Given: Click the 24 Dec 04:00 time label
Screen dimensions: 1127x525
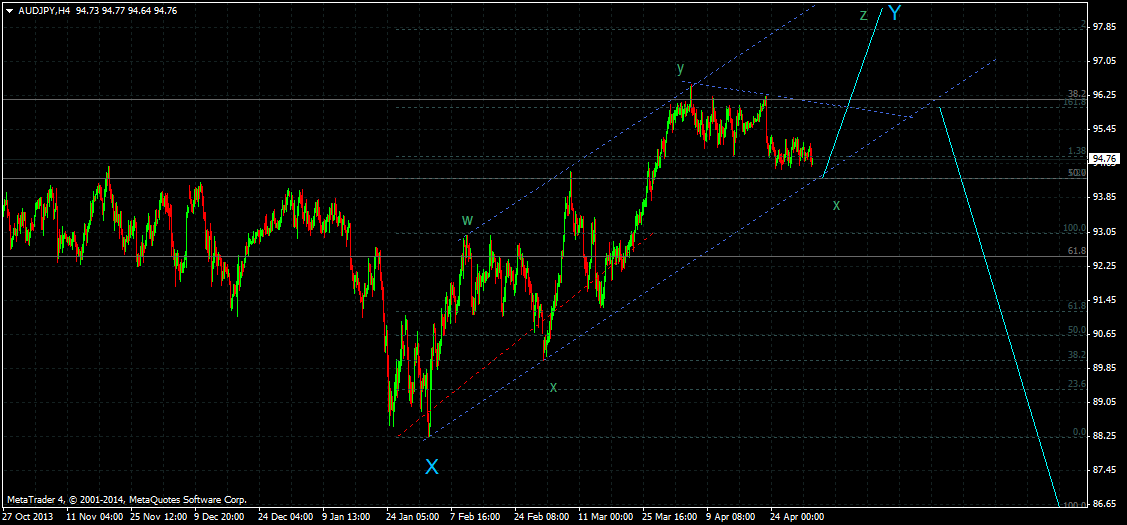Looking at the screenshot, I should pos(285,516).
